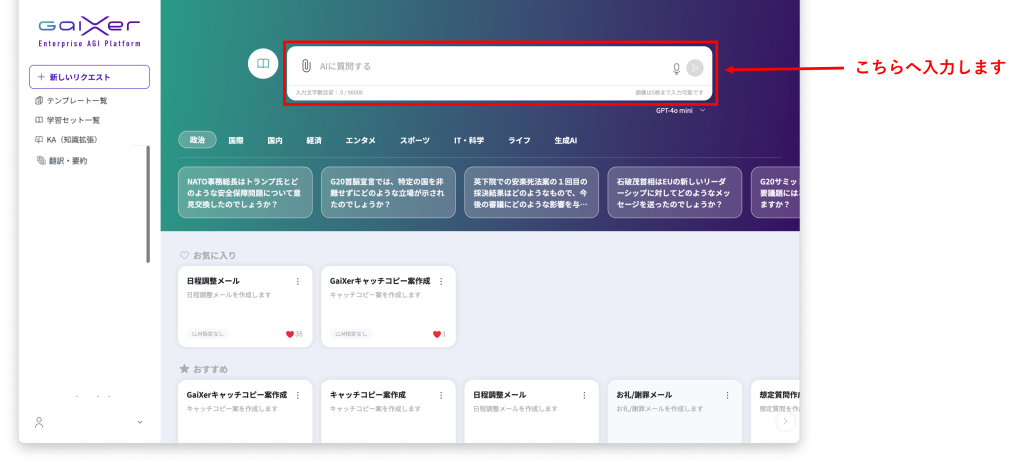Viewport: 1024px width, 466px height.
Task: Toggle heart on favorite GaiXerキャッチコピー案作成 card
Action: 436,334
